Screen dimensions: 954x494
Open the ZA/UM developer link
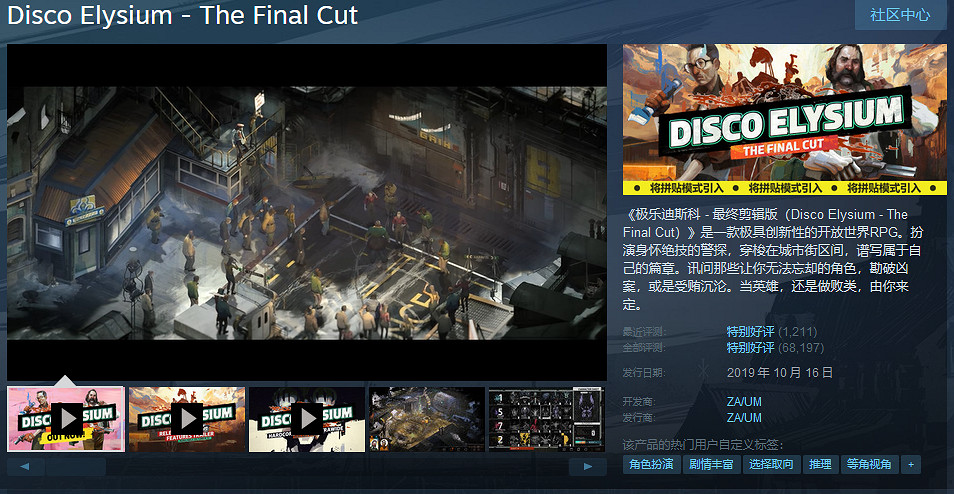(x=744, y=401)
